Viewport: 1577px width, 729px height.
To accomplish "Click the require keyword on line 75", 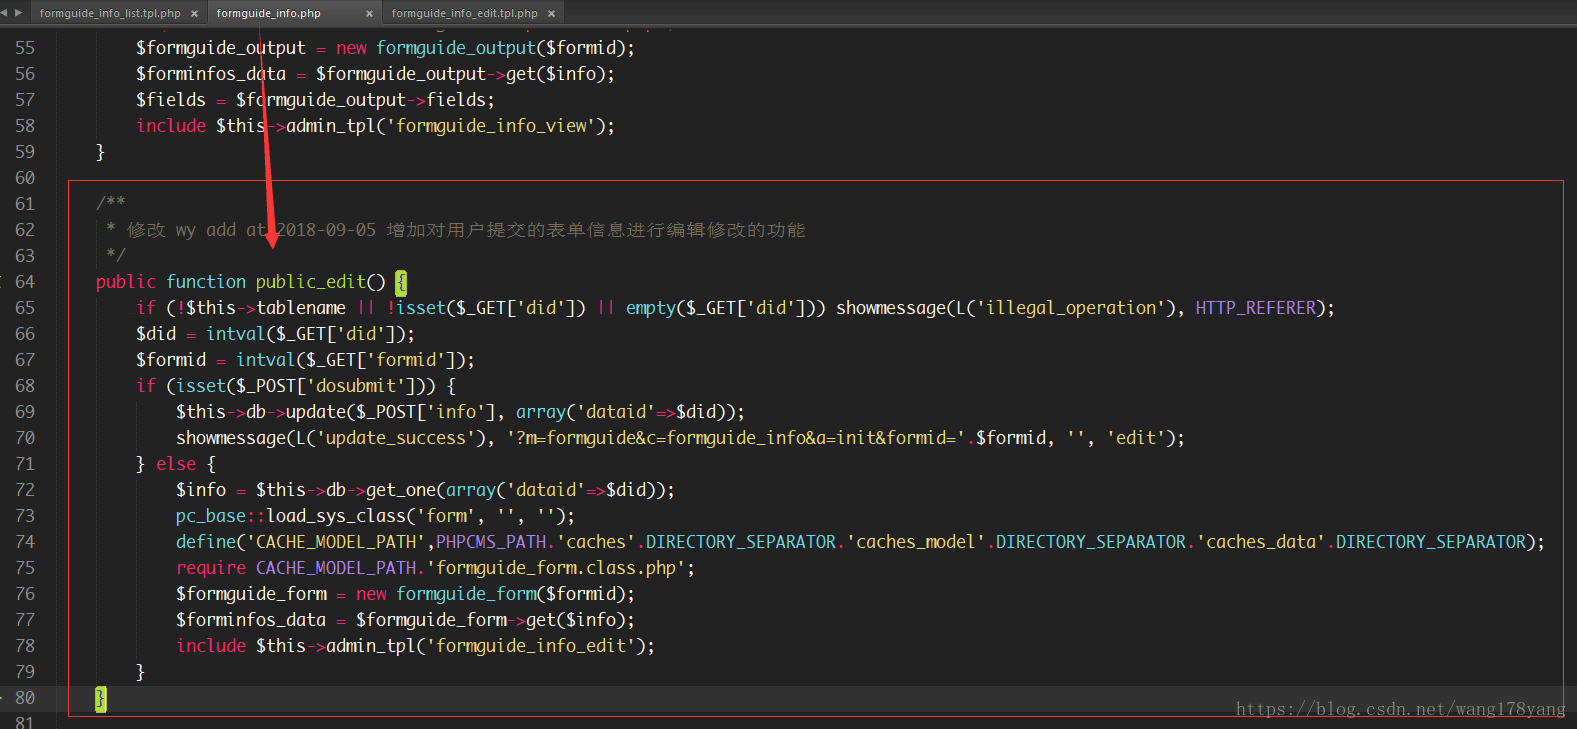I will point(211,568).
